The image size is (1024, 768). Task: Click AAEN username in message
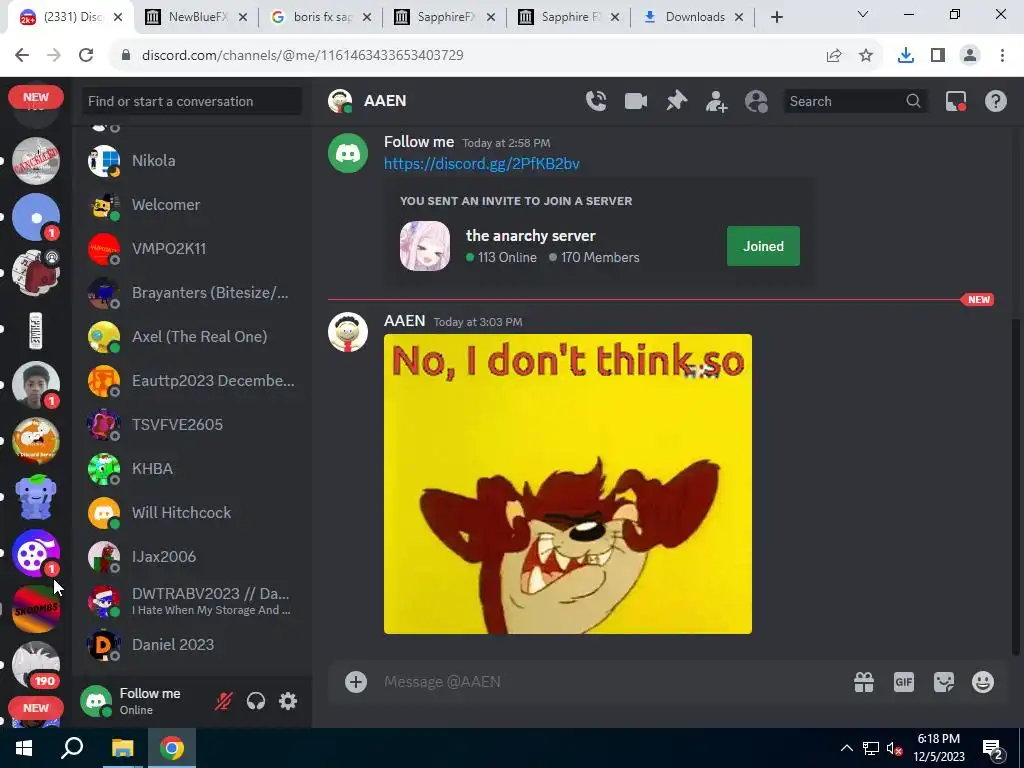coord(404,321)
